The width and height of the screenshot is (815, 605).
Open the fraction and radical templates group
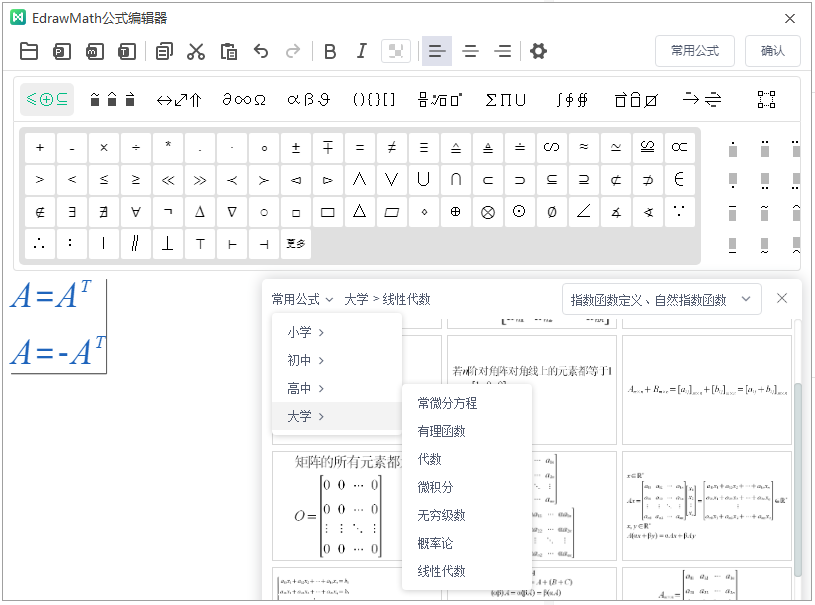[x=440, y=99]
